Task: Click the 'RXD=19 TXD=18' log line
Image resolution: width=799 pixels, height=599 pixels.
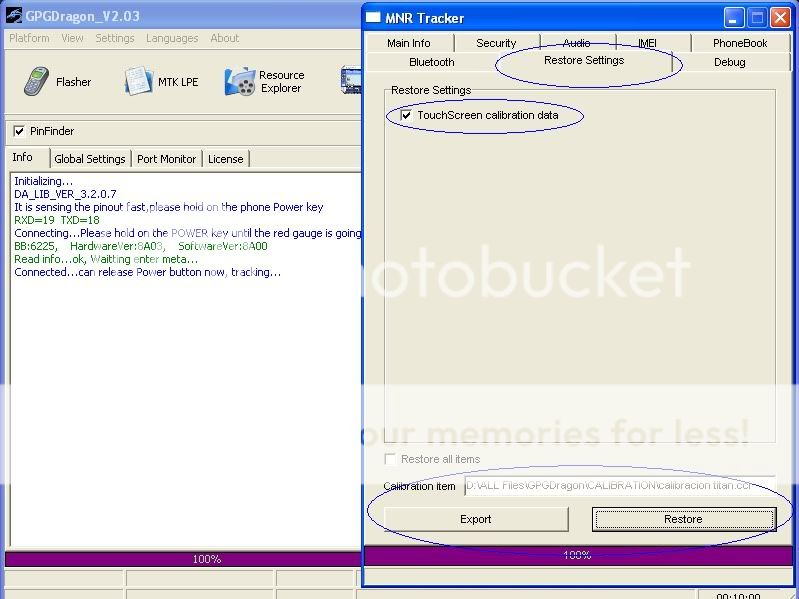Action: 57,220
